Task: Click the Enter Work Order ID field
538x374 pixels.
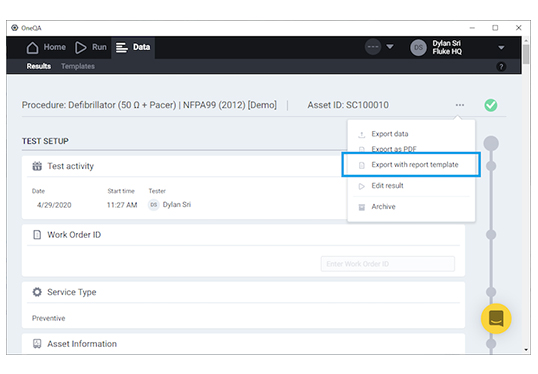Action: [388, 264]
